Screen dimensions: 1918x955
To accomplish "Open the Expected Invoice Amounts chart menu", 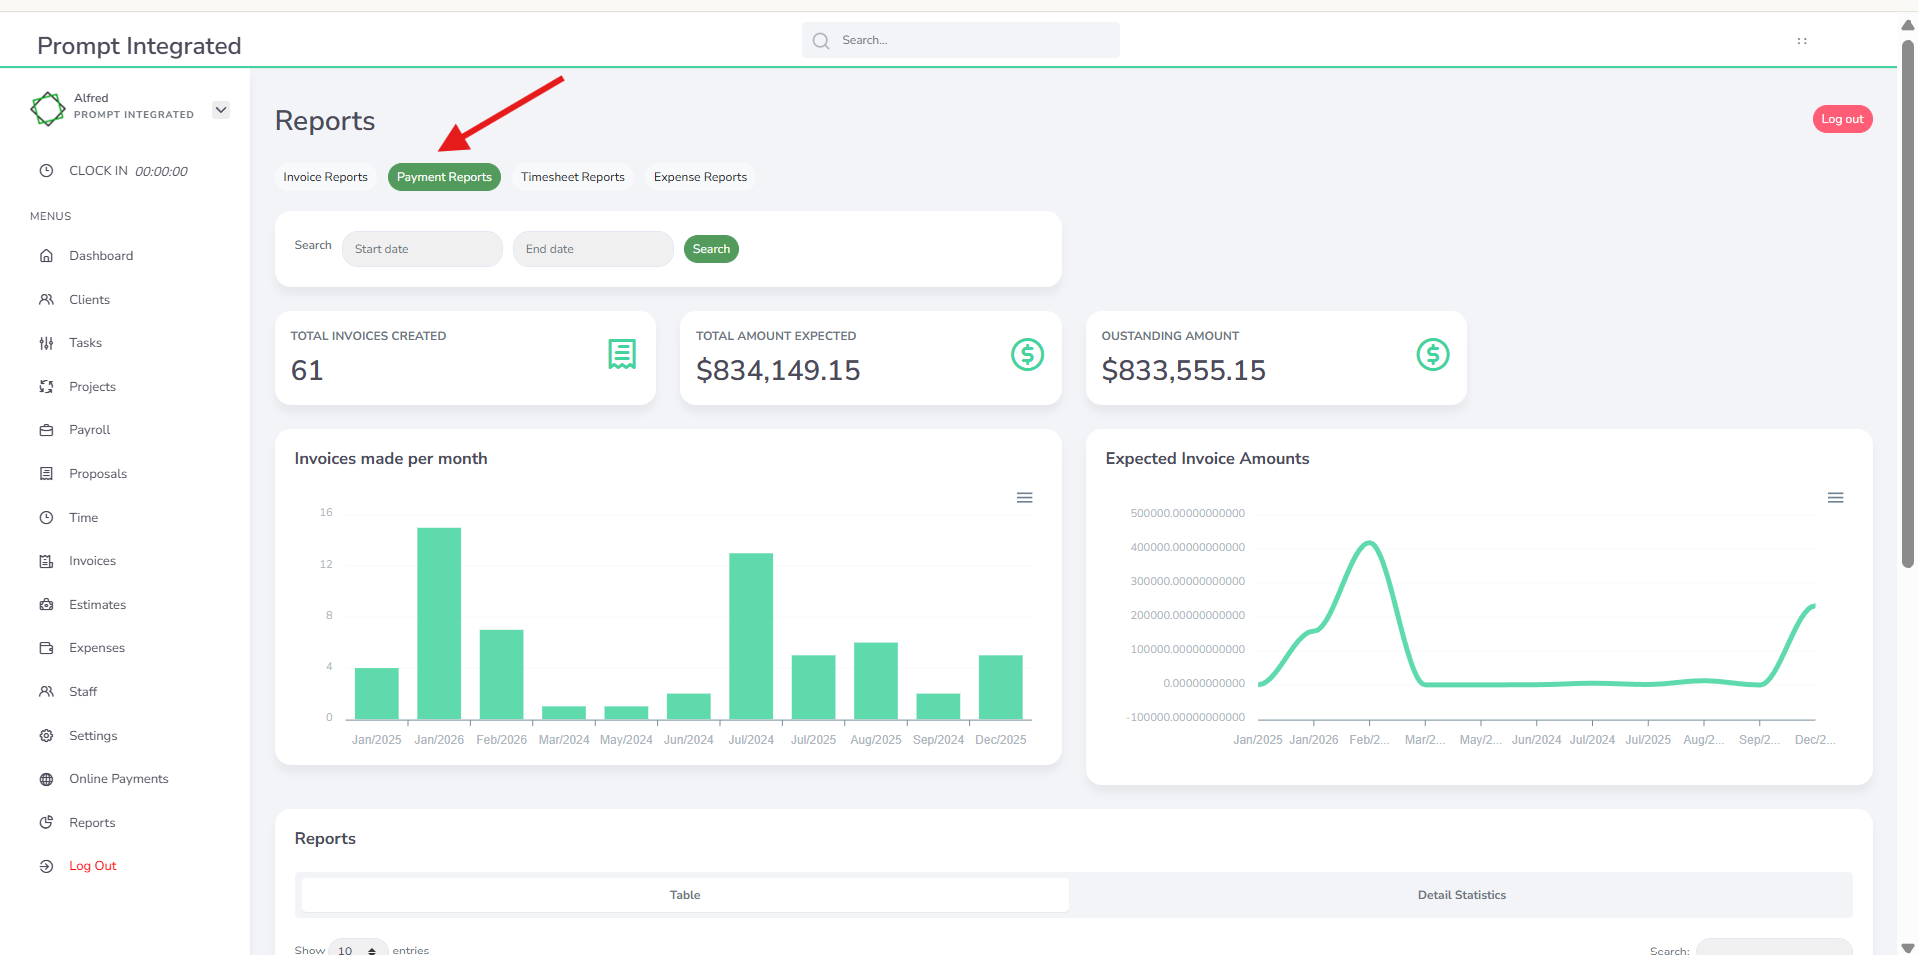I will point(1835,498).
